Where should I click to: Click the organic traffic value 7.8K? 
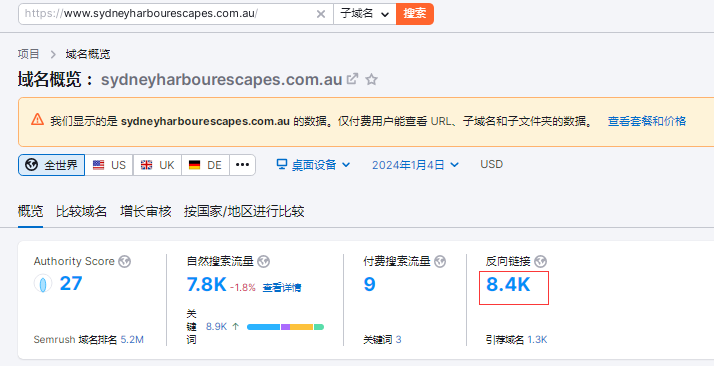(x=206, y=285)
